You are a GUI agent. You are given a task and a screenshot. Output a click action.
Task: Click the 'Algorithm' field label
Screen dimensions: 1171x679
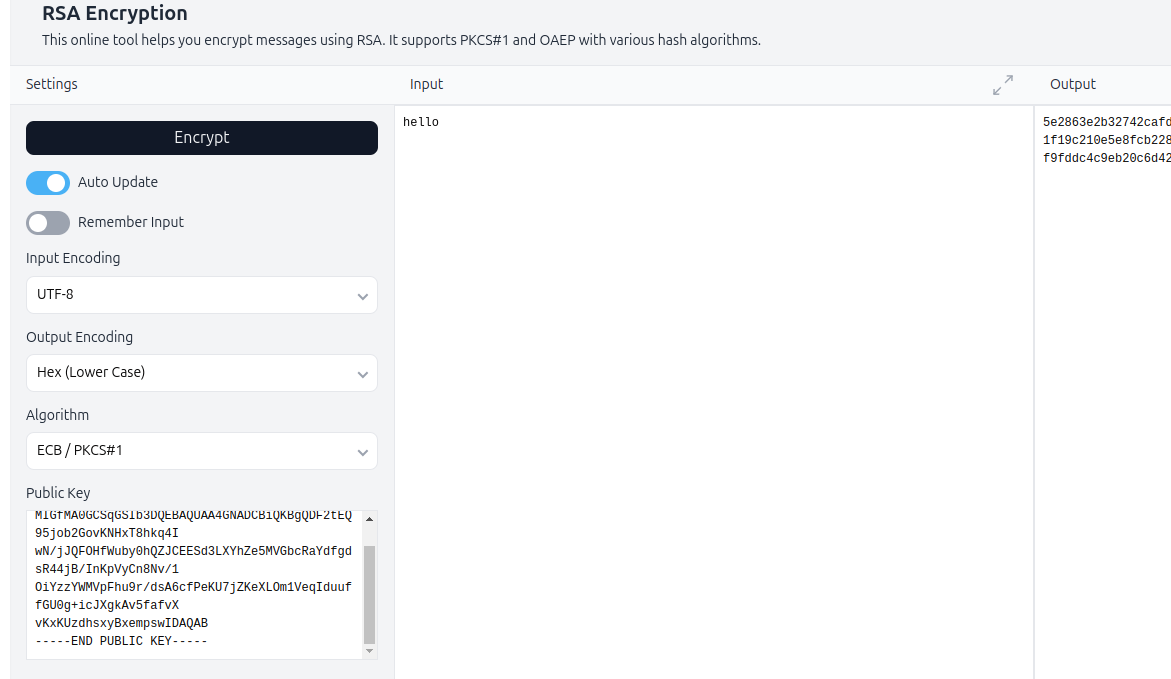58,415
